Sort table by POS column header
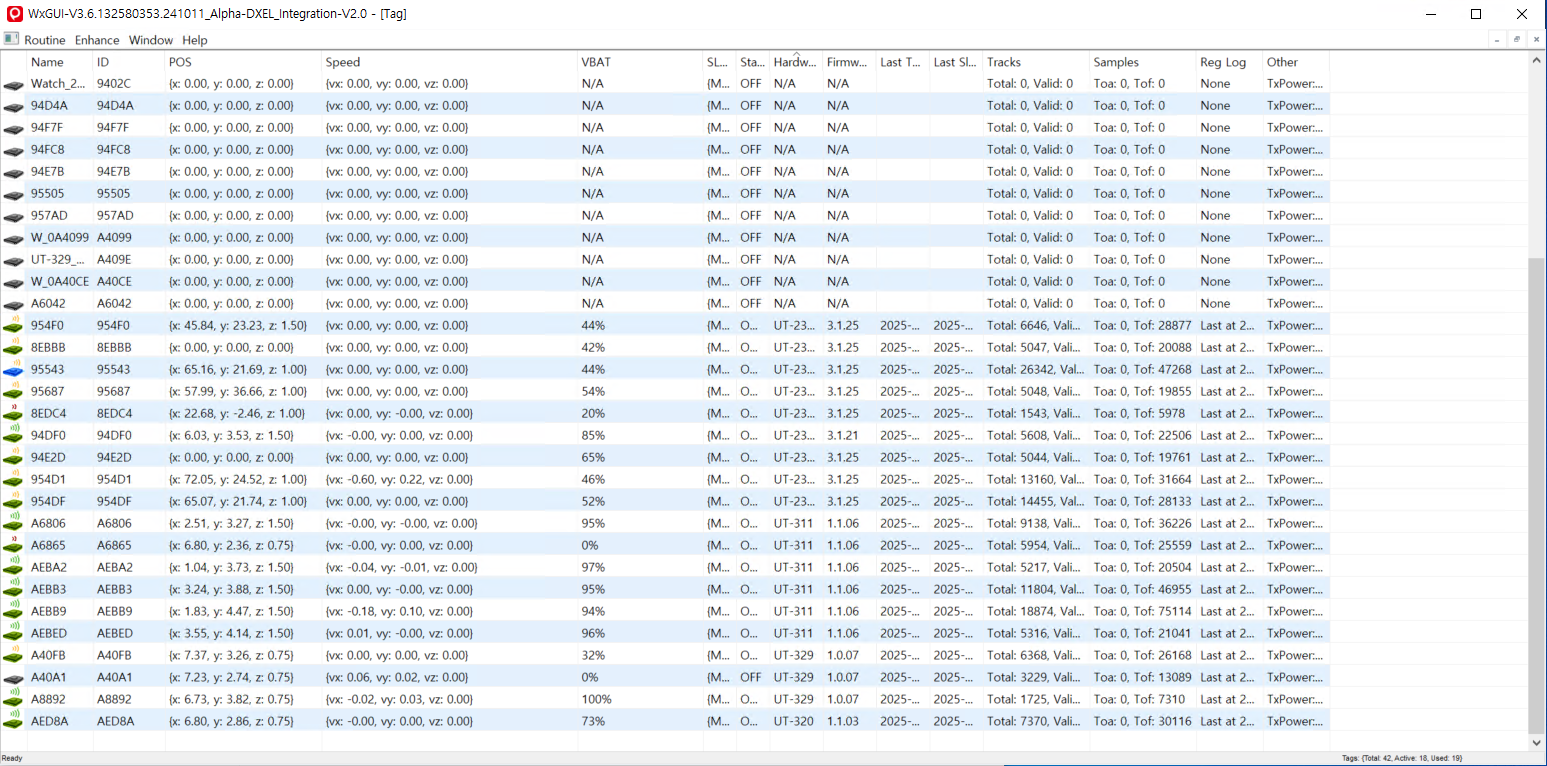The width and height of the screenshot is (1547, 766). point(180,62)
